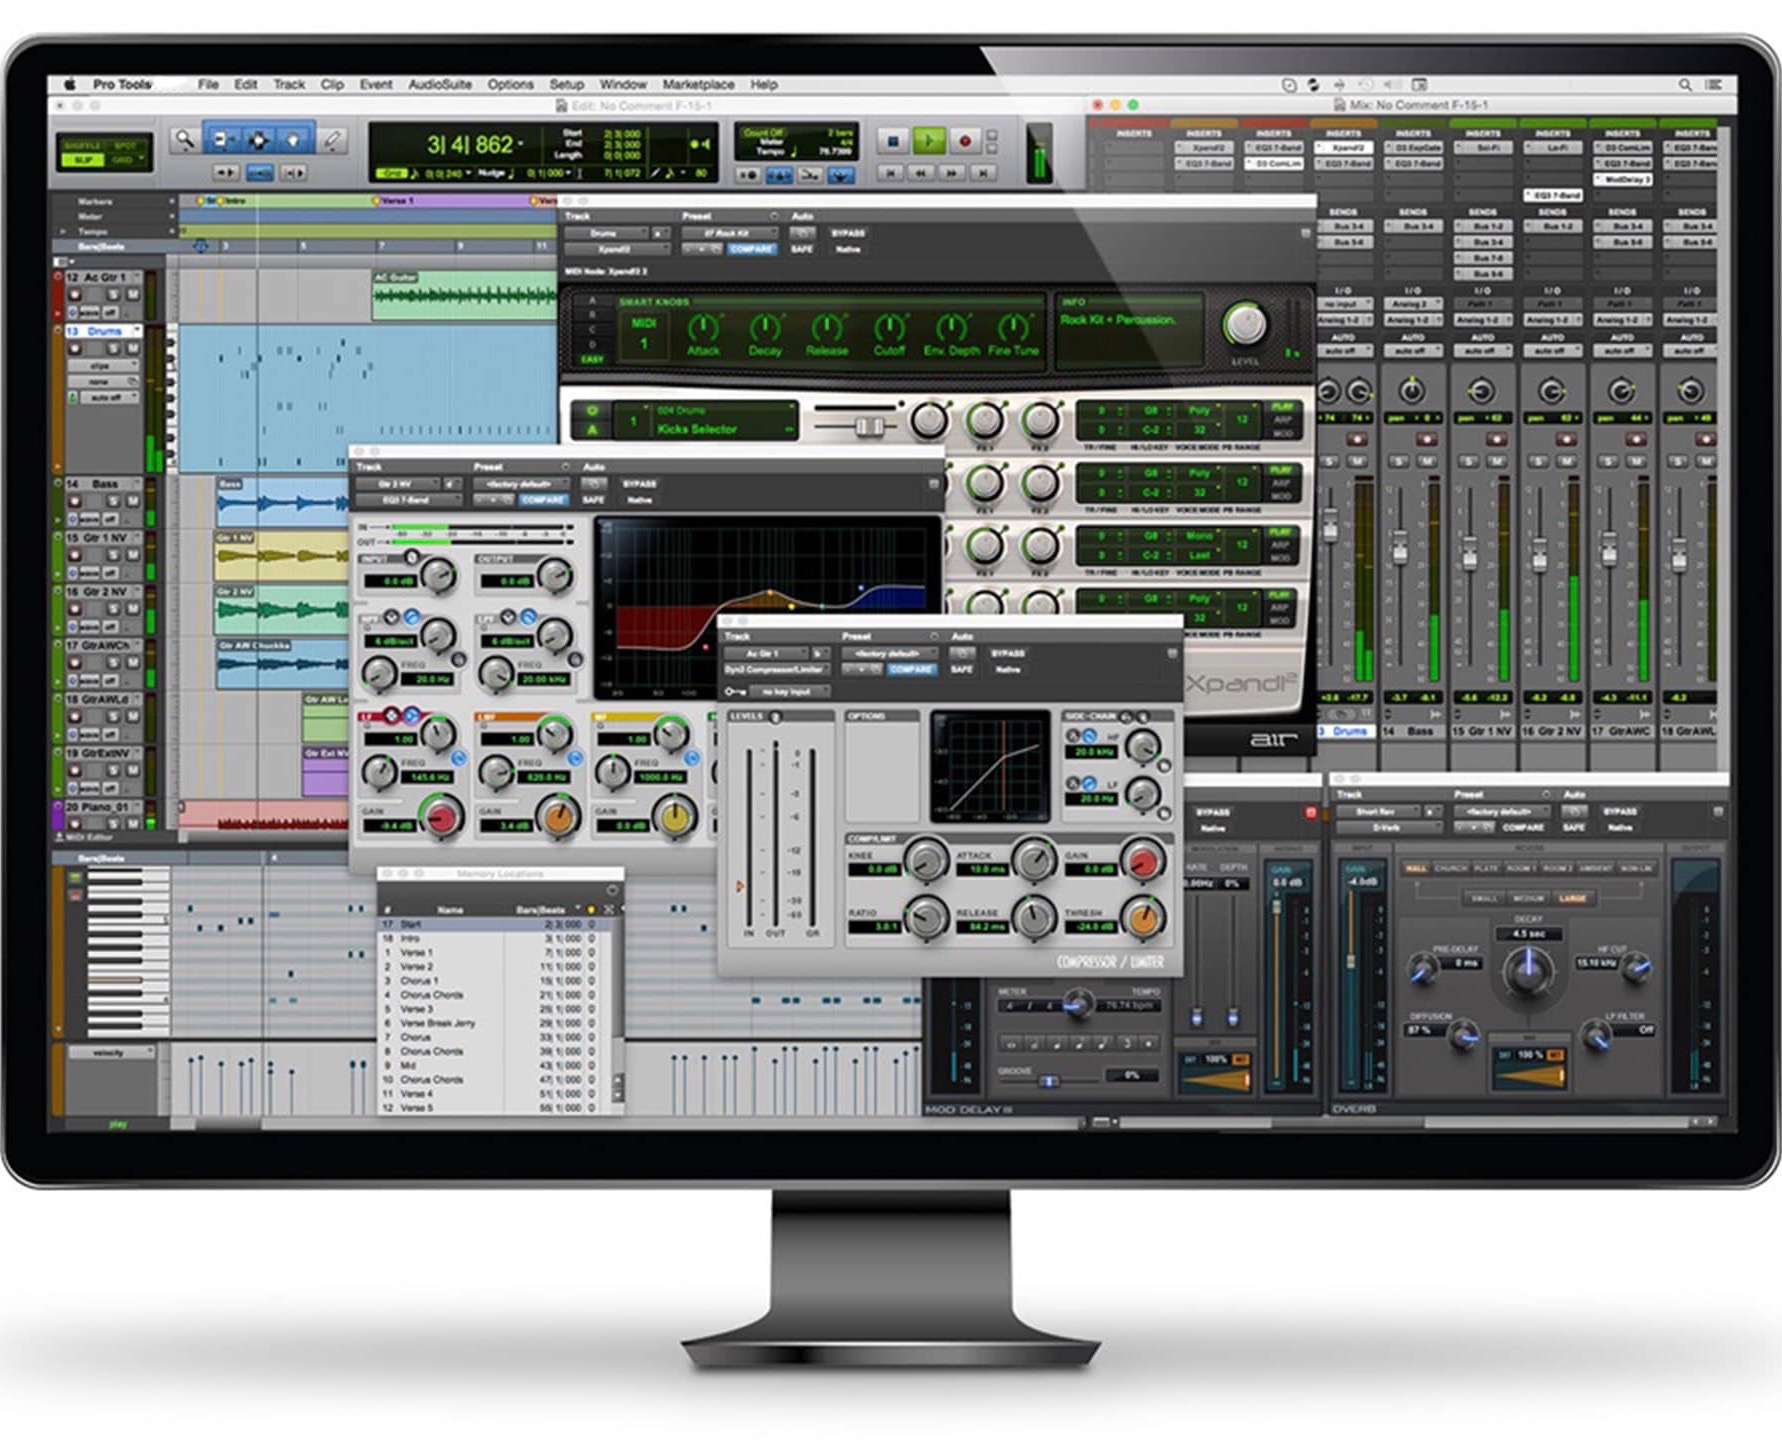
Task: Select the Grabber hand tool
Action: [x=294, y=141]
